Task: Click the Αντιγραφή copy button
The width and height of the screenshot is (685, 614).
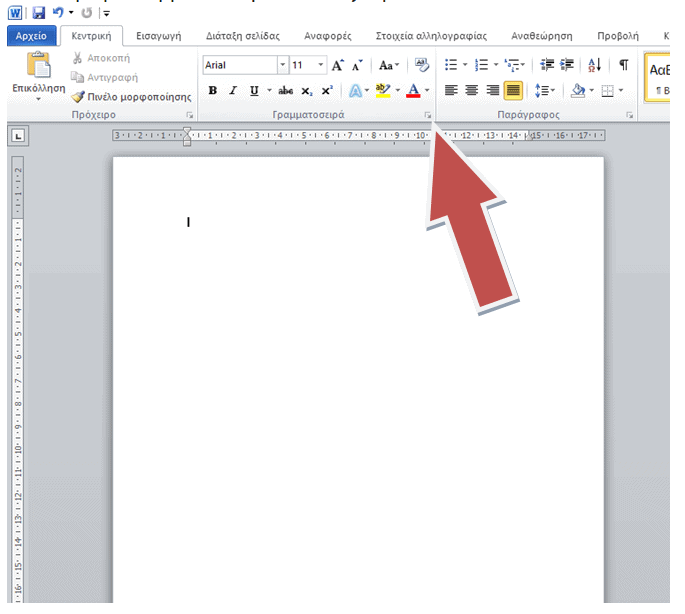Action: (x=104, y=77)
